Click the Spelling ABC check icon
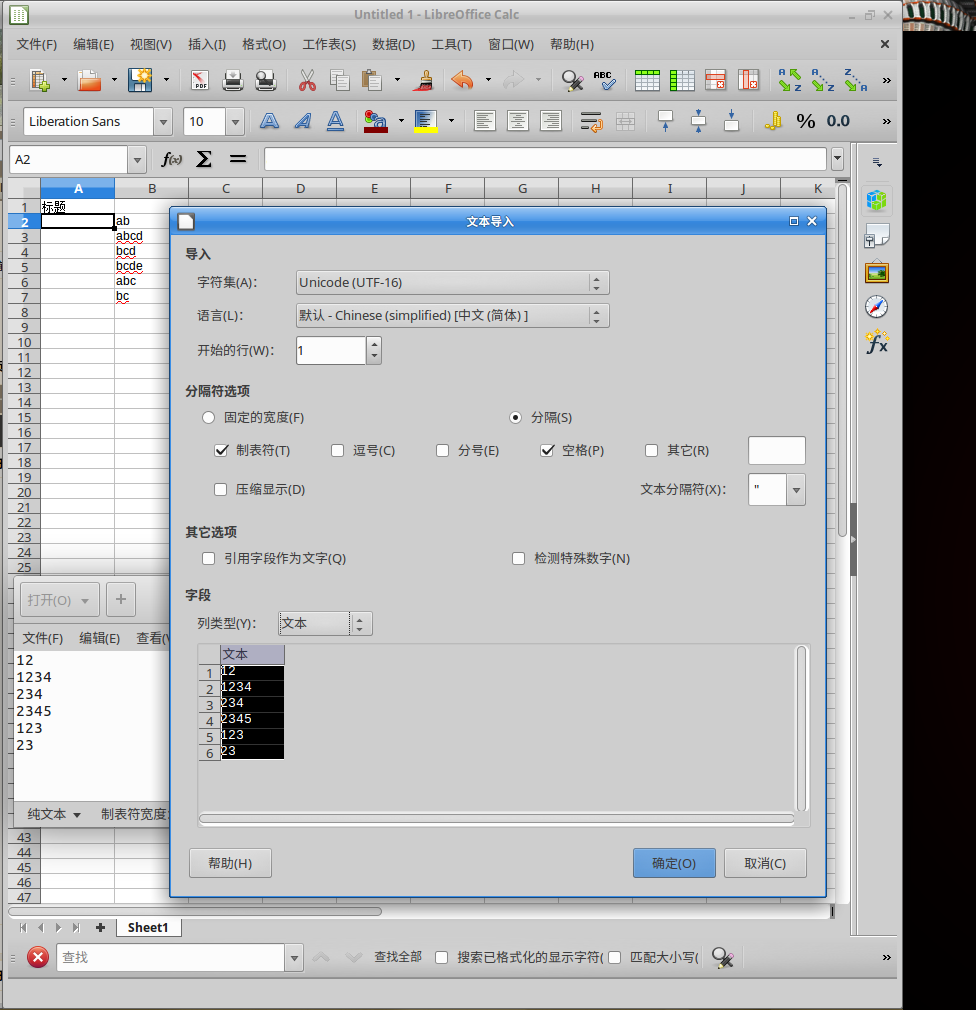Viewport: 976px width, 1010px height. pos(604,81)
